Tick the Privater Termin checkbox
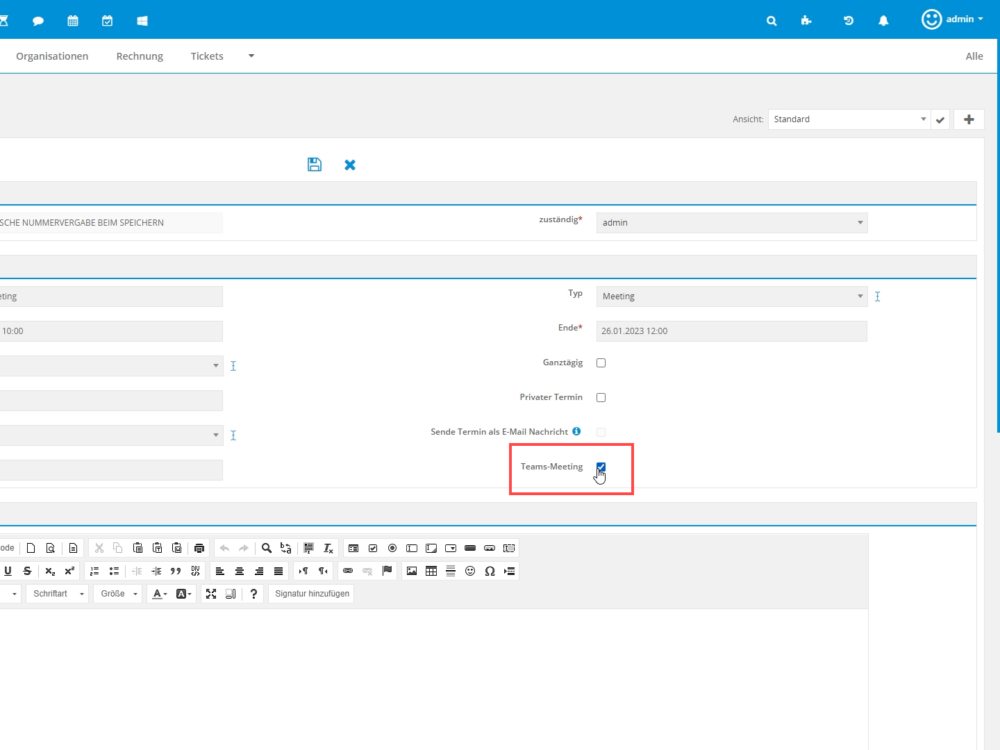This screenshot has width=1000, height=750. pos(601,397)
